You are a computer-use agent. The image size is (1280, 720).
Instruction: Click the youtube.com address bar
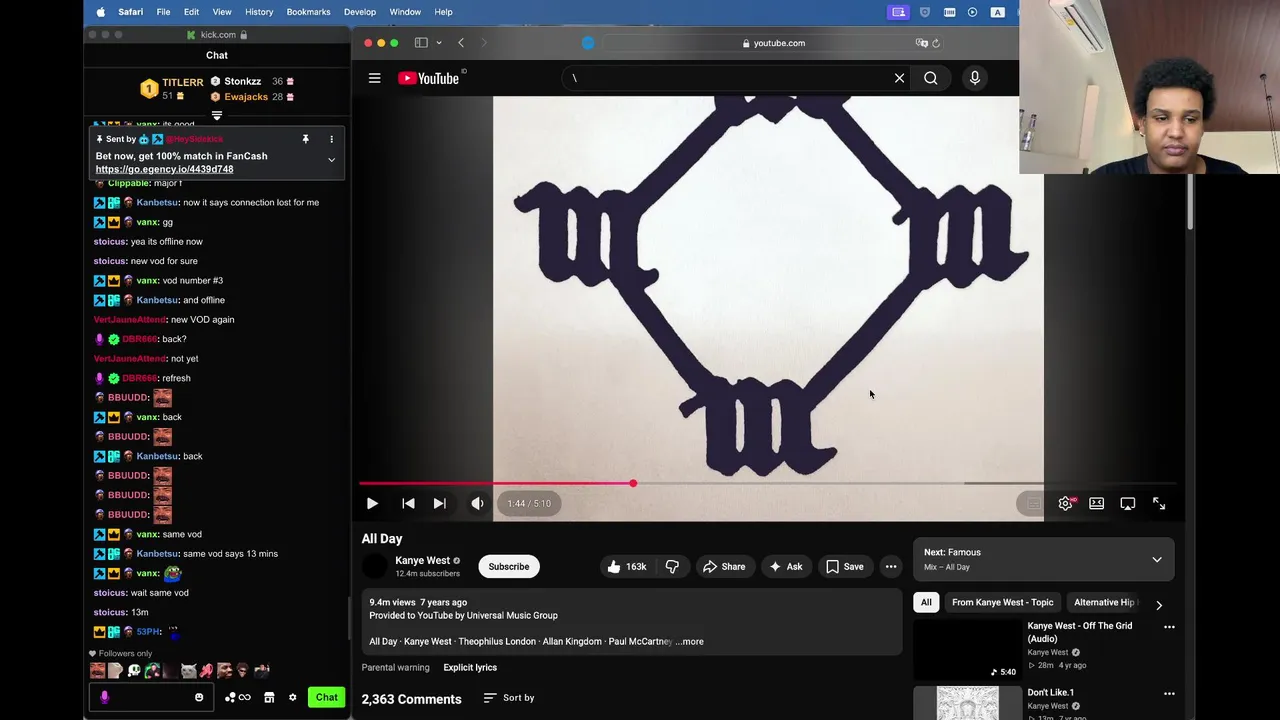pyautogui.click(x=771, y=43)
